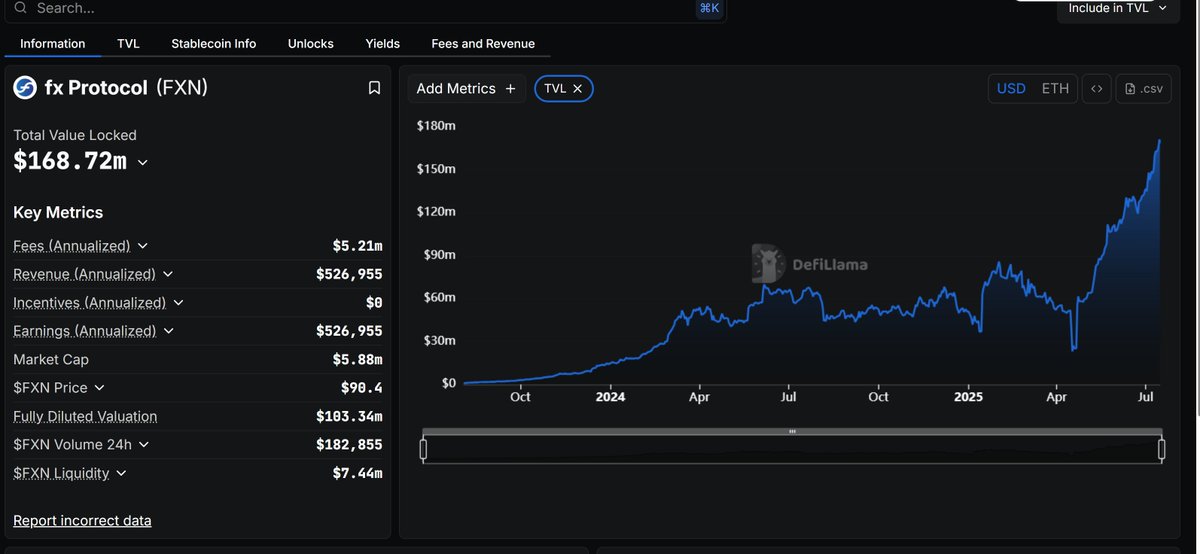The height and width of the screenshot is (554, 1200).
Task: Open the Stablecoin Info tab
Action: [x=214, y=44]
